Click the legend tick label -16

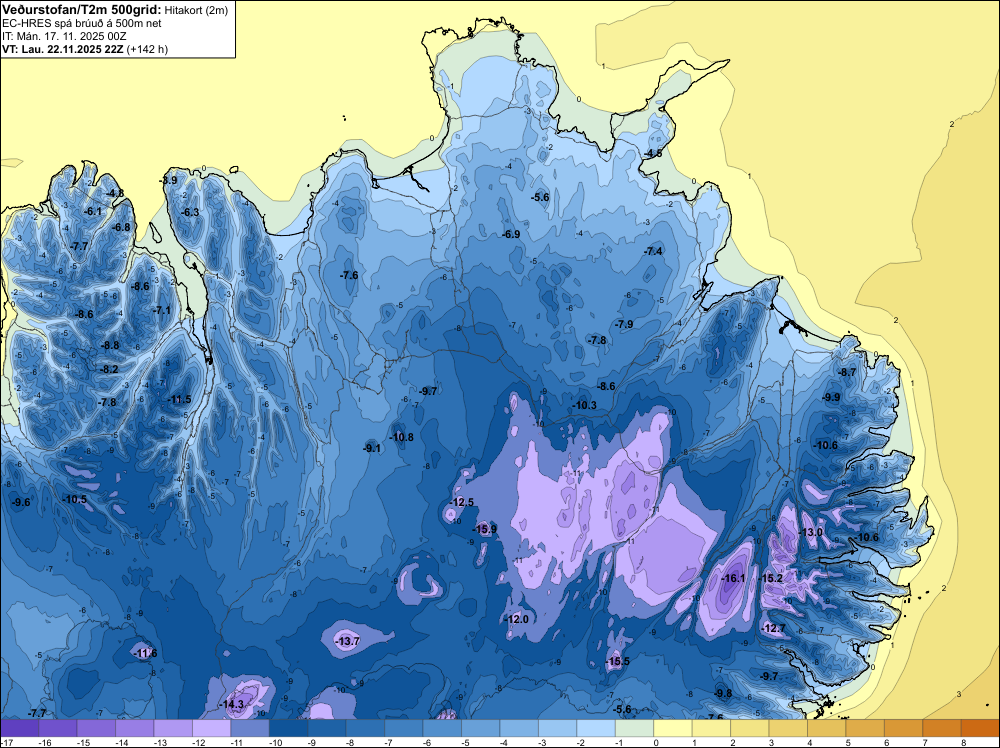click(45, 742)
